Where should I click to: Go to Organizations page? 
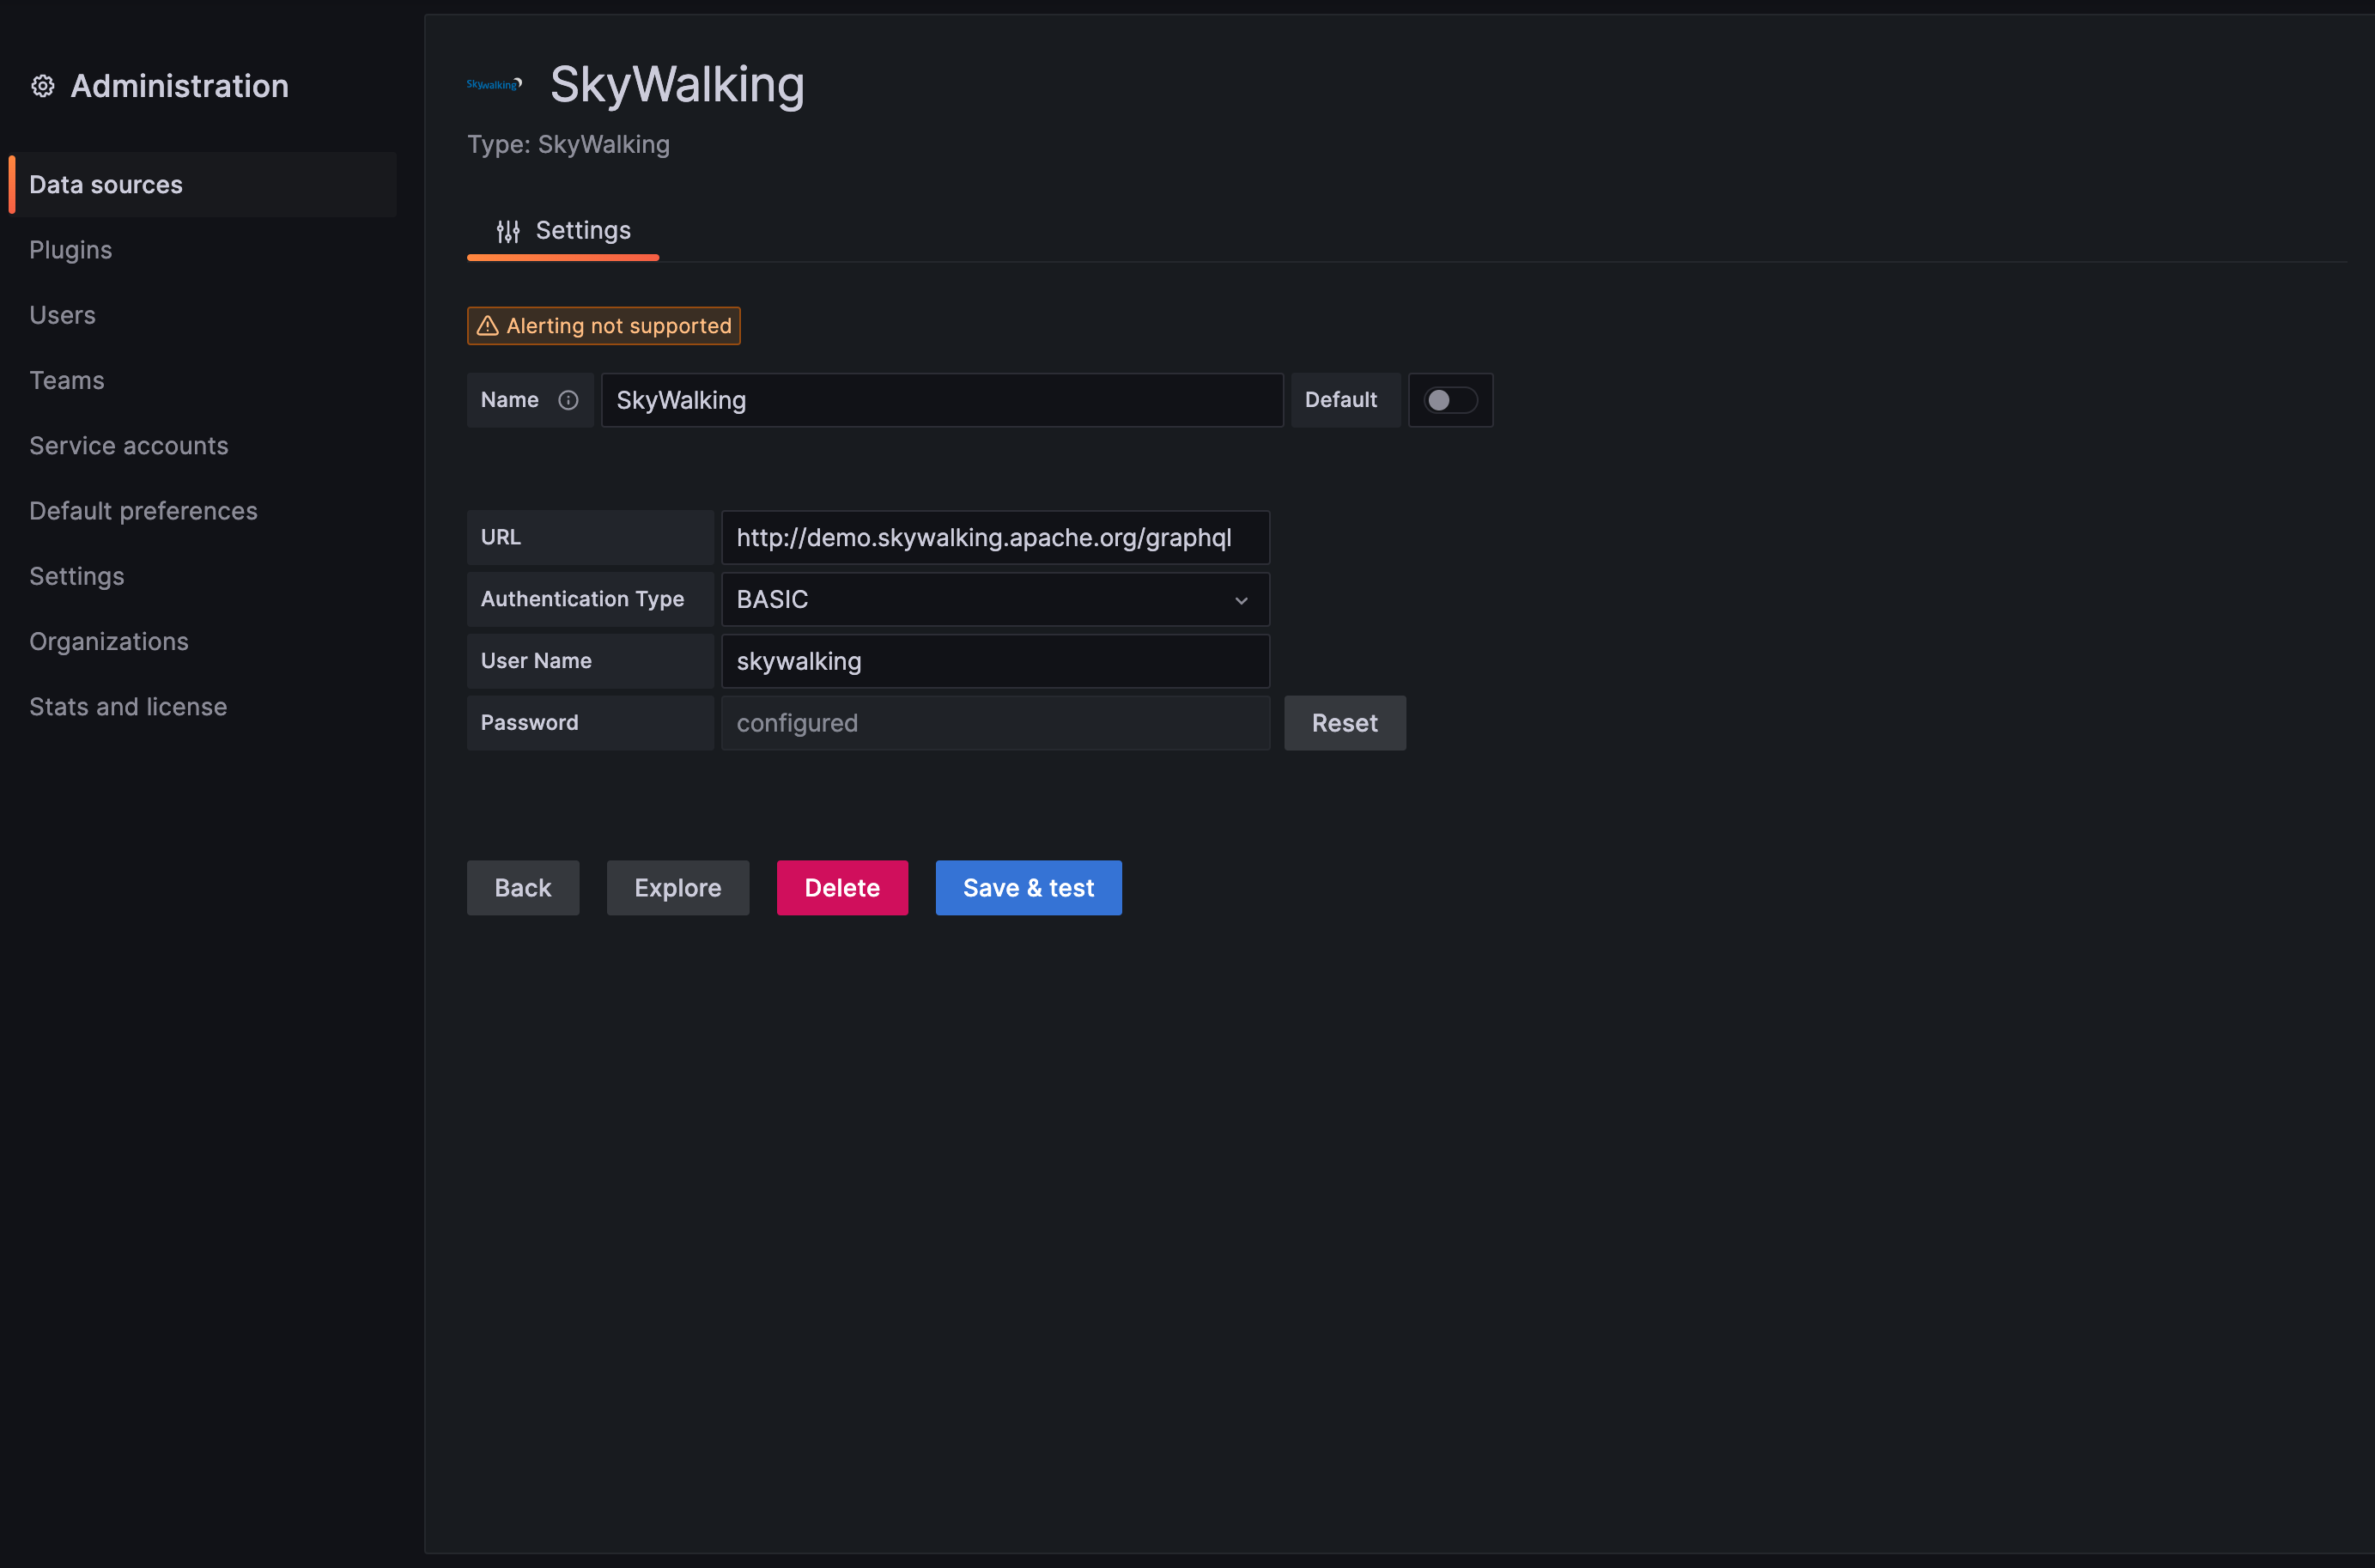pos(109,642)
